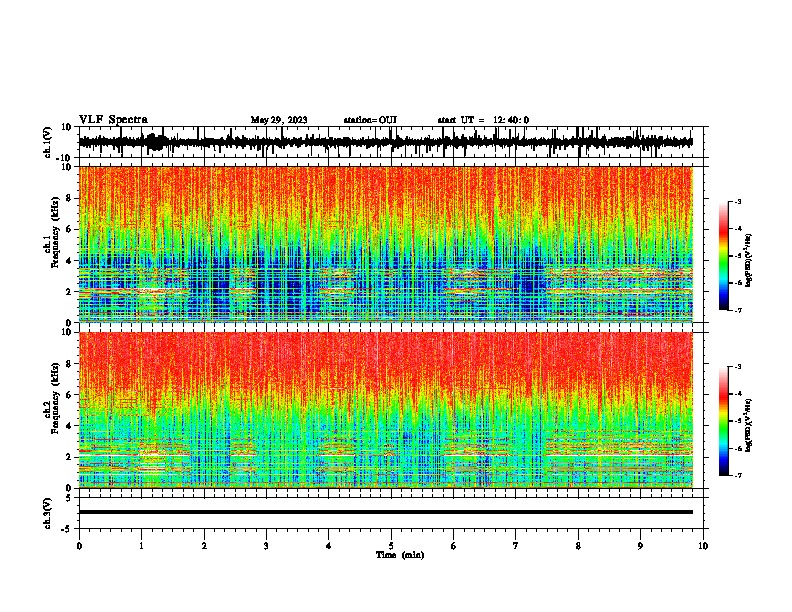792x612 pixels.
Task: Click the ch.2 spectrogram 8 kHz tick label
Action: tap(69, 364)
